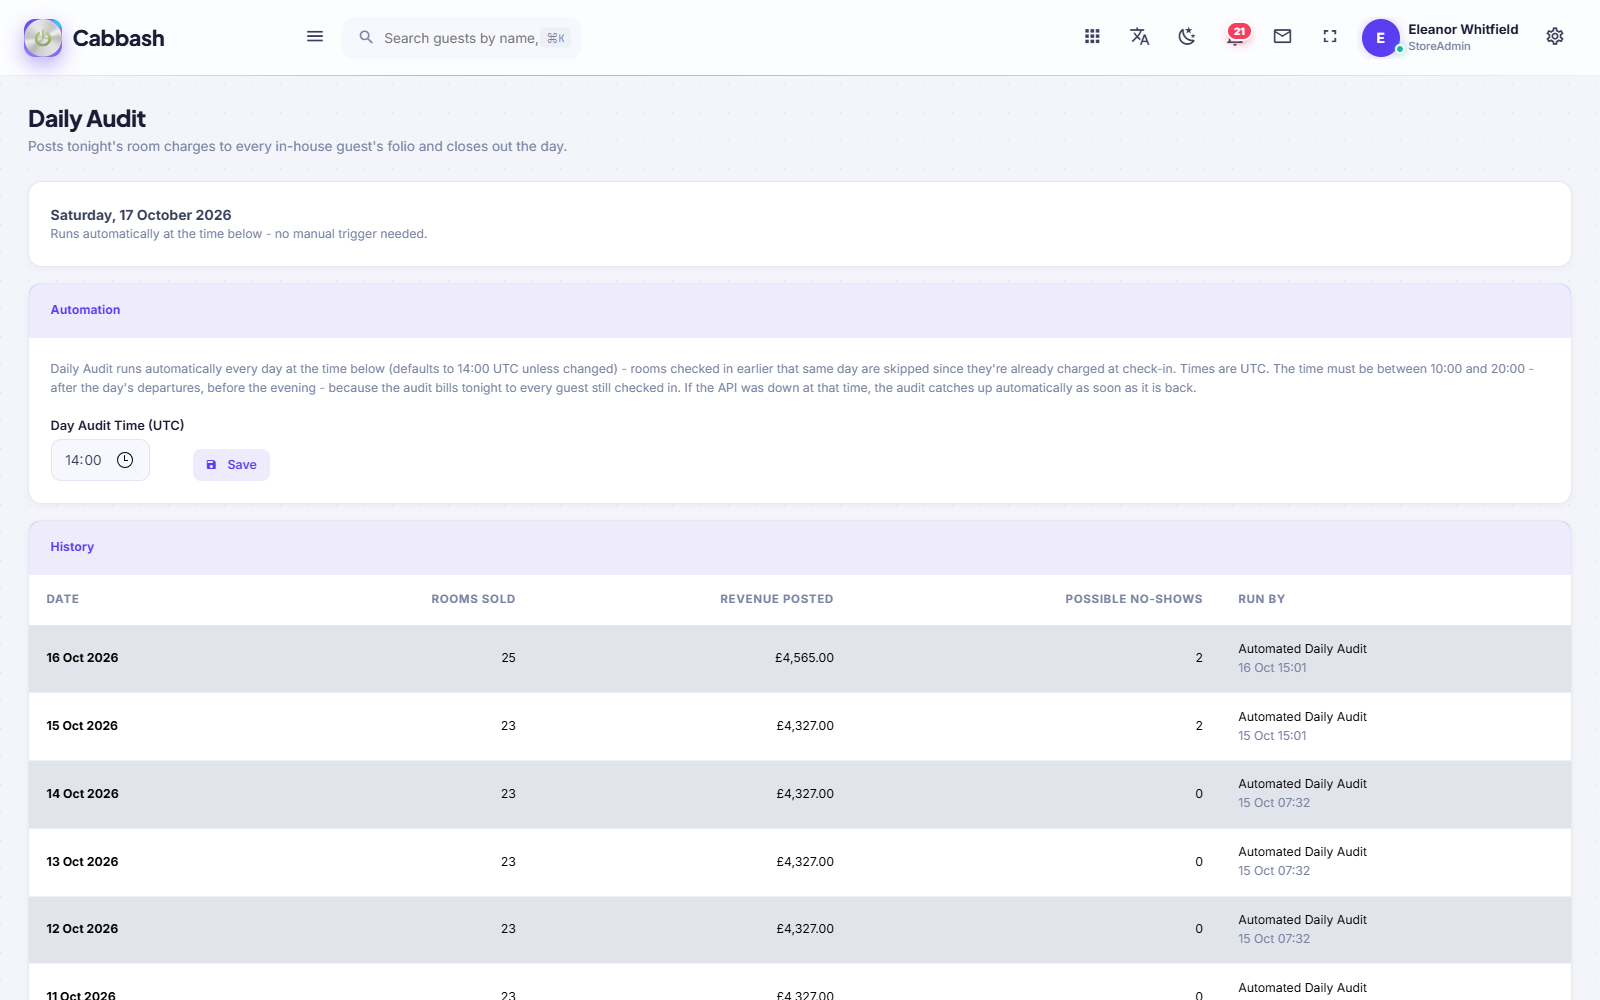
Task: Open the apps grid icon
Action: (1092, 36)
